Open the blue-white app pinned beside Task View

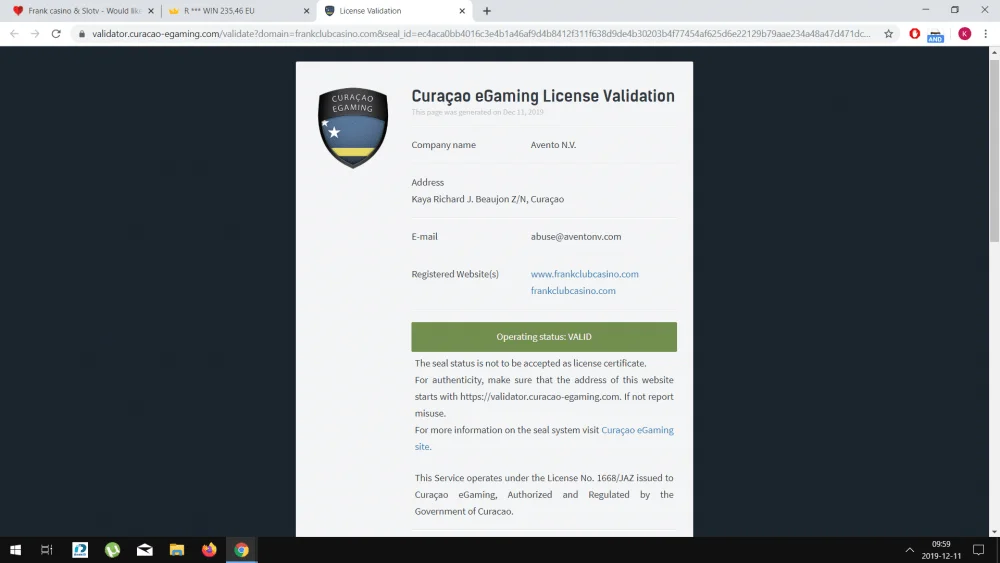80,550
